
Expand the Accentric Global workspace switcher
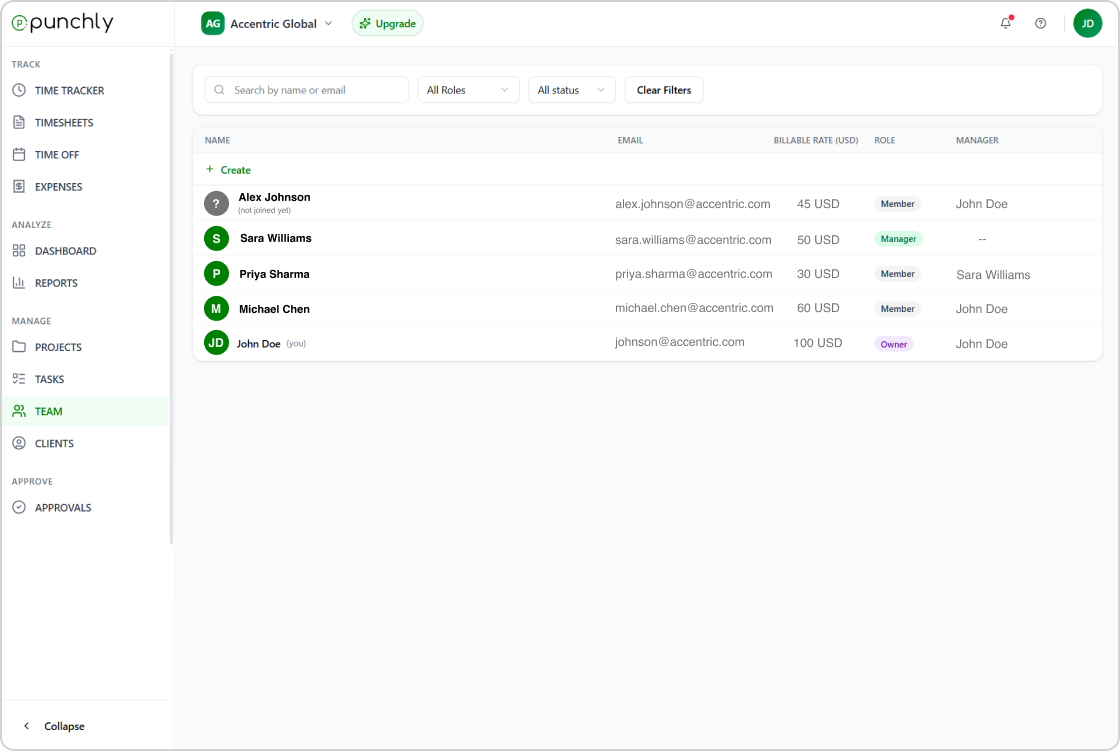tap(268, 23)
